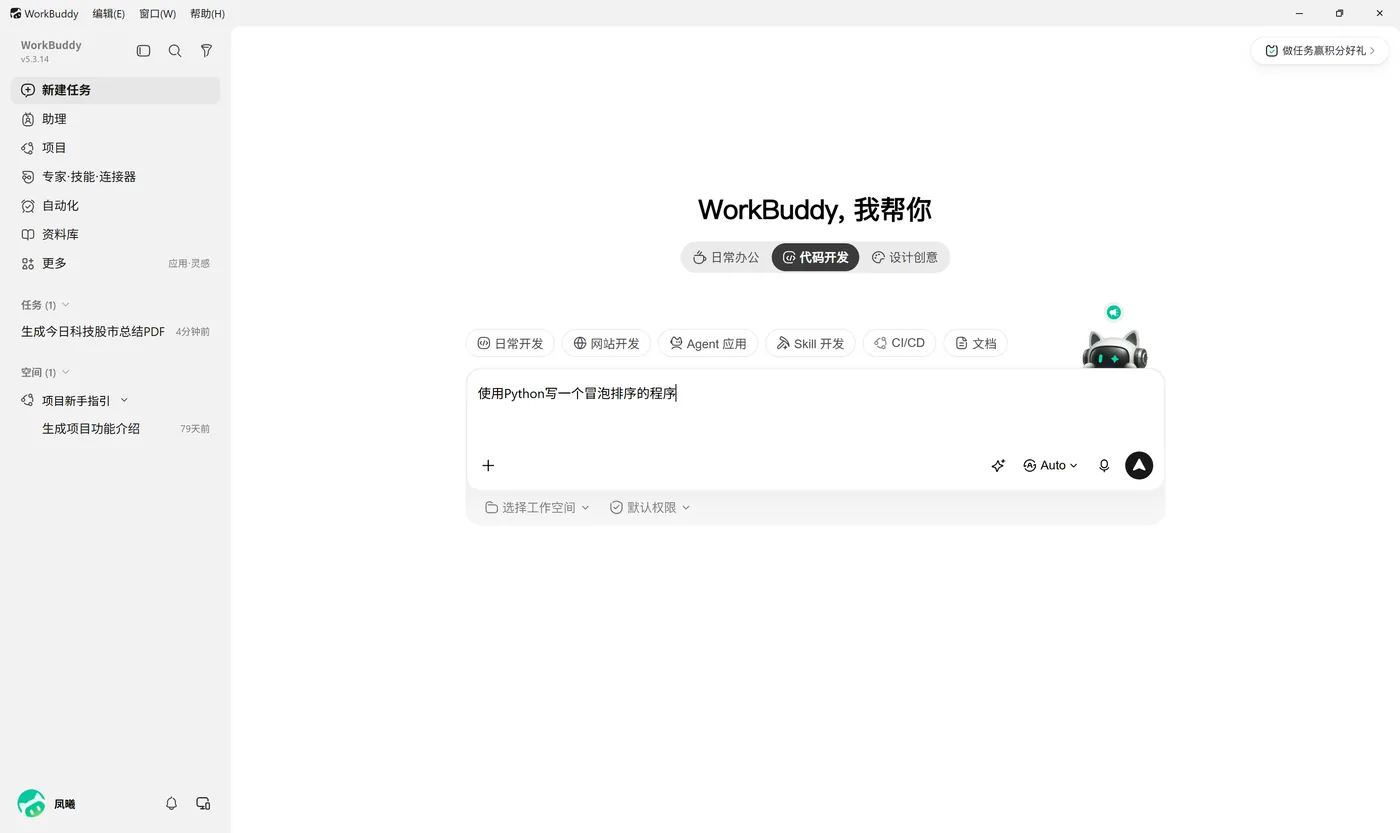Send the prompt with the arrow button

(1139, 465)
